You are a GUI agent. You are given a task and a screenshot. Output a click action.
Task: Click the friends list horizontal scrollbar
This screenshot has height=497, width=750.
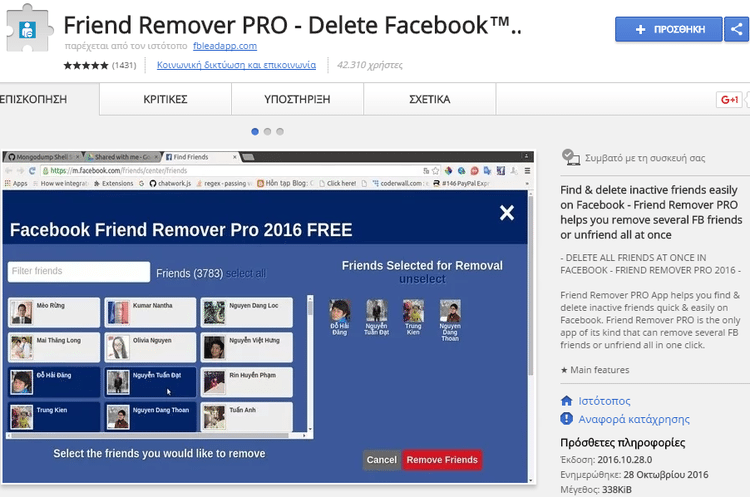click(x=156, y=435)
